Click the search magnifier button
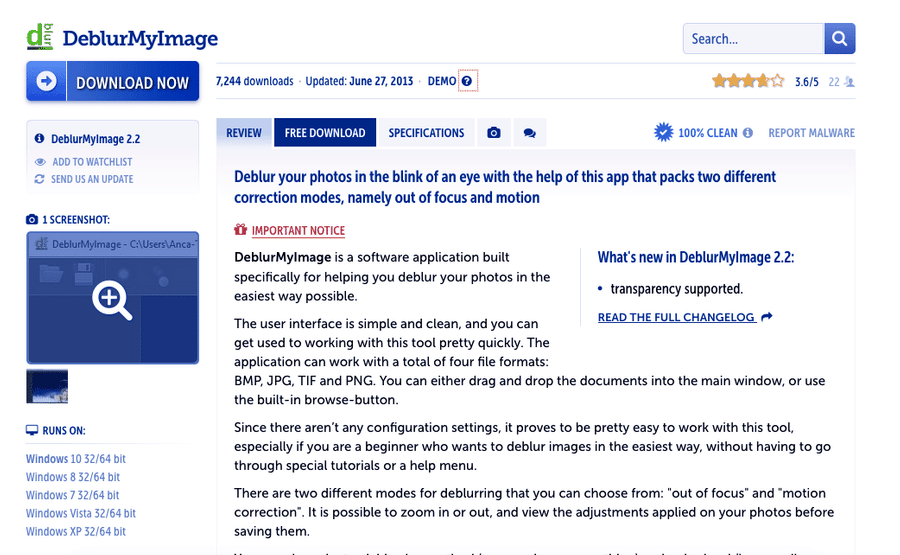The image size is (900, 555). point(840,38)
